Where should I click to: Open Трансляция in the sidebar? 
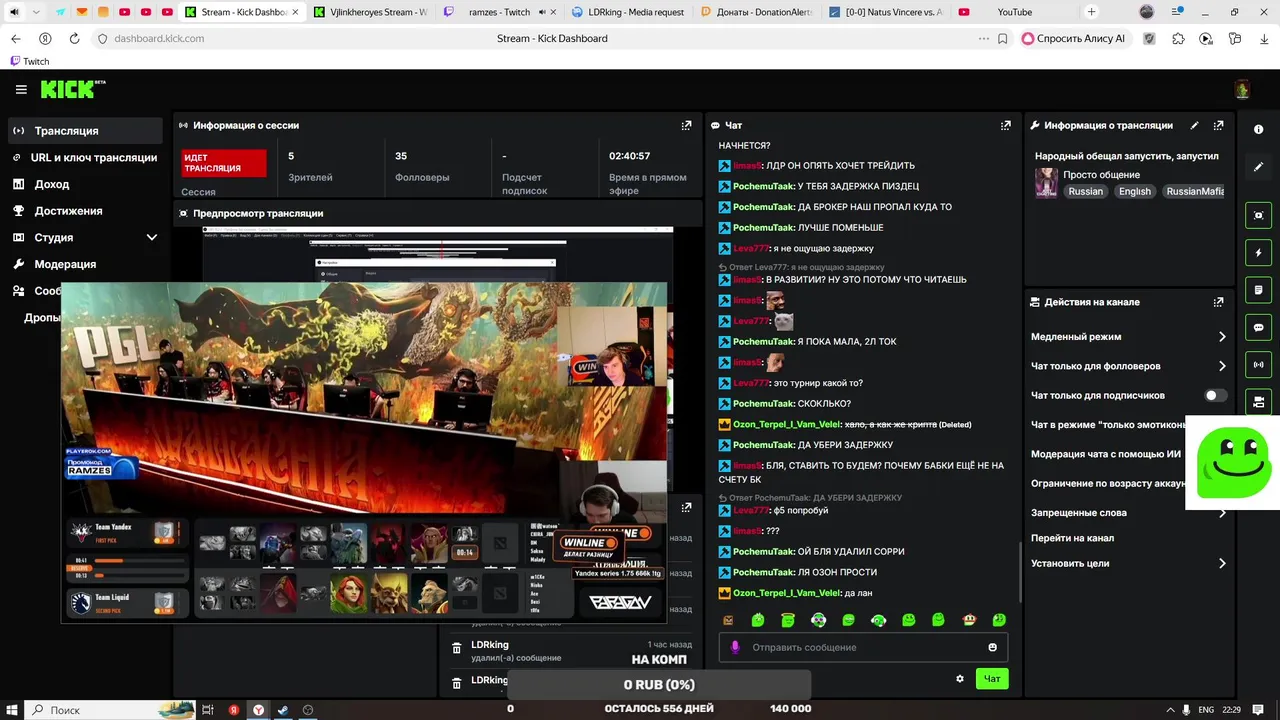click(x=84, y=131)
